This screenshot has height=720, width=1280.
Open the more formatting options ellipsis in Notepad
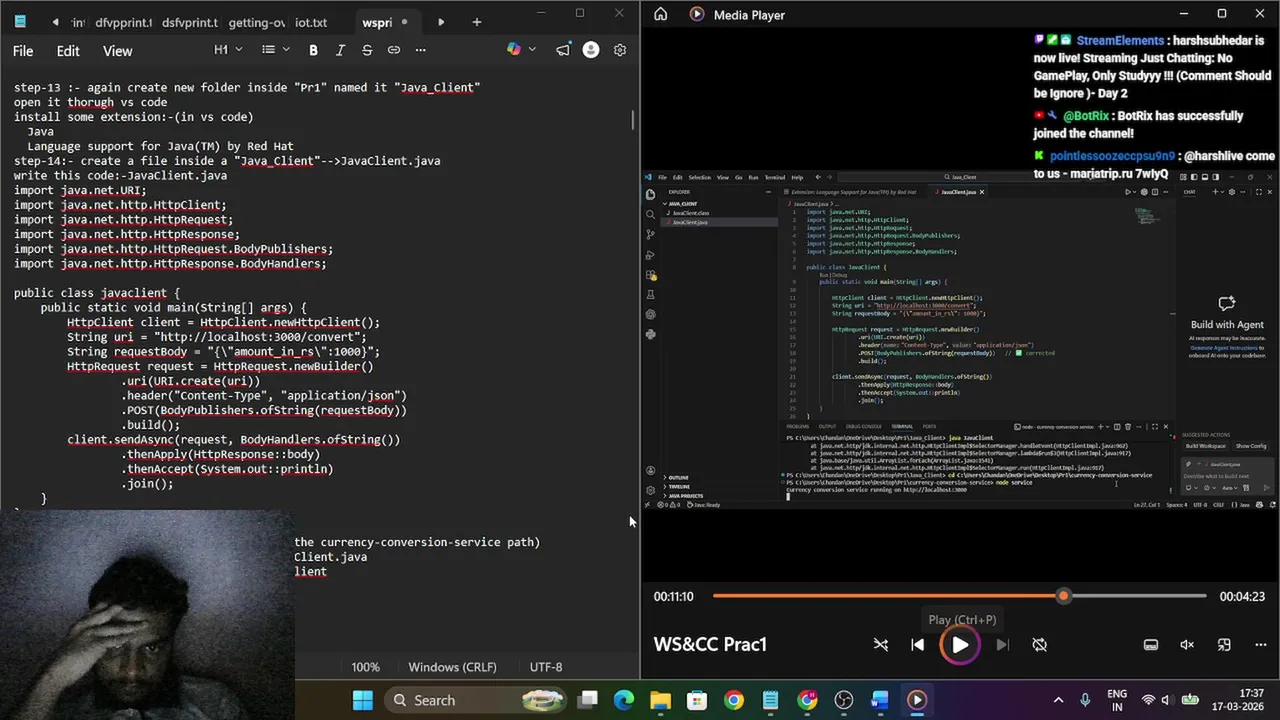coord(420,50)
